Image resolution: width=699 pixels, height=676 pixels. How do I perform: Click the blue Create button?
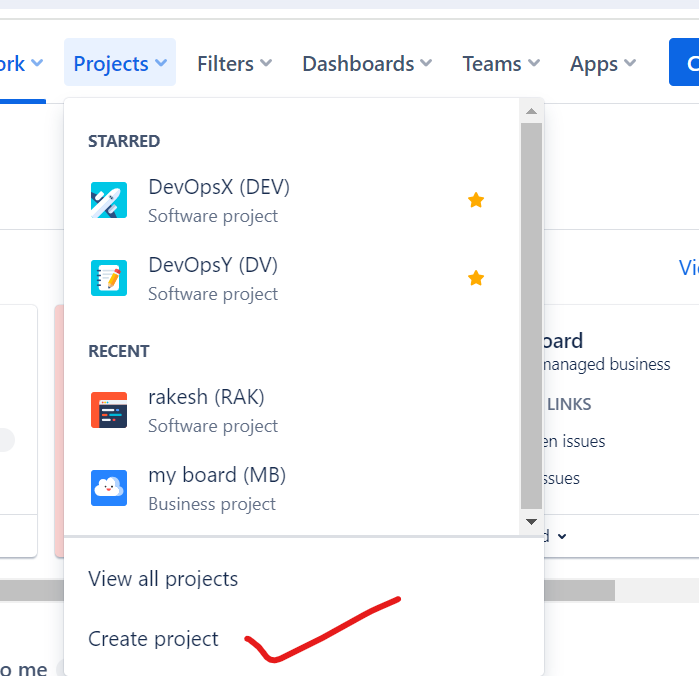pyautogui.click(x=684, y=63)
